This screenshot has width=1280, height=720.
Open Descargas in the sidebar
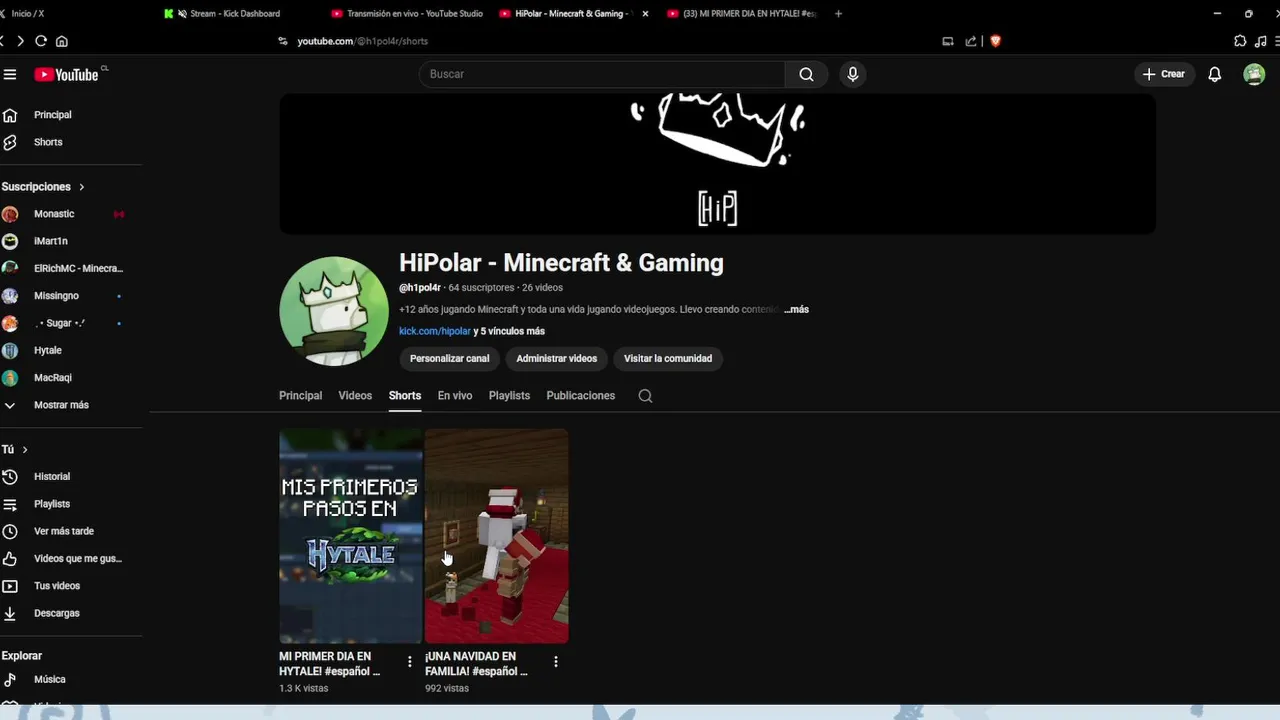(57, 613)
